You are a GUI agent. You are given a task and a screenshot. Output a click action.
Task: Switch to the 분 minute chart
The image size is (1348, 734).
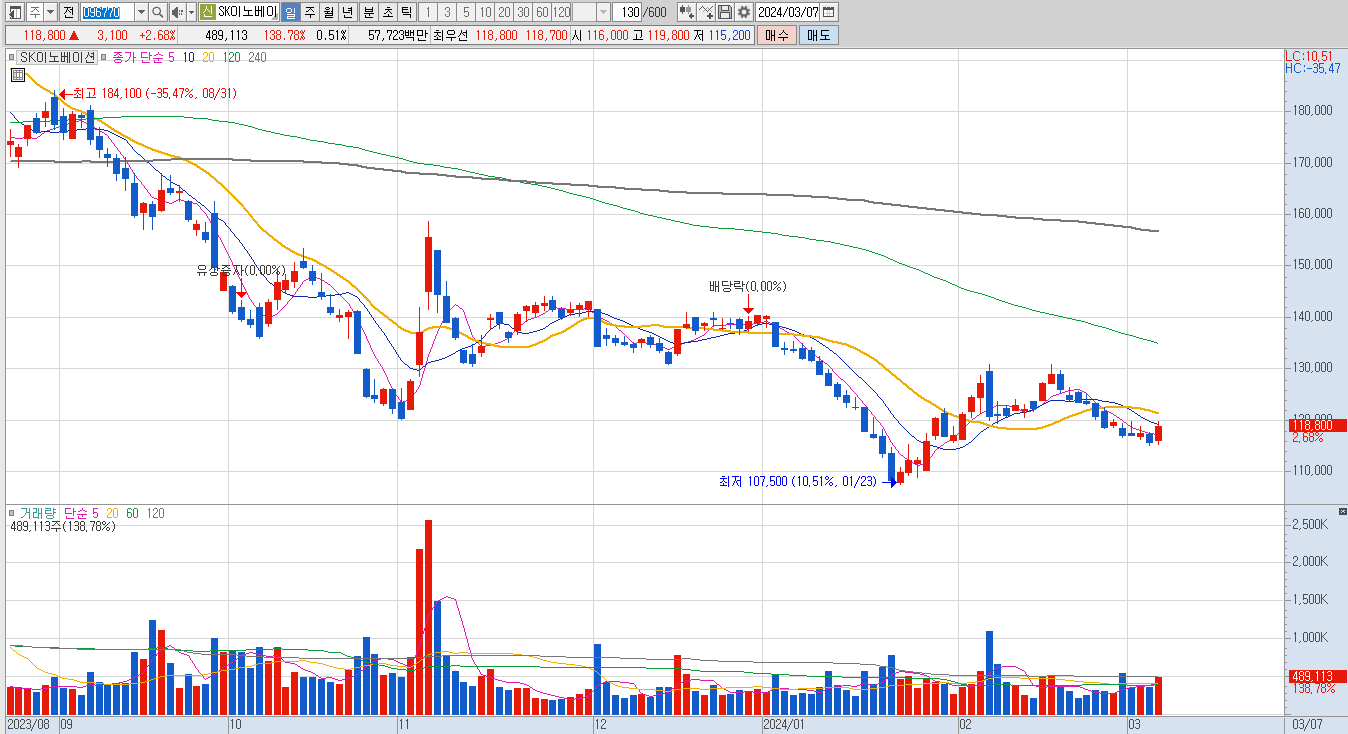coord(368,12)
